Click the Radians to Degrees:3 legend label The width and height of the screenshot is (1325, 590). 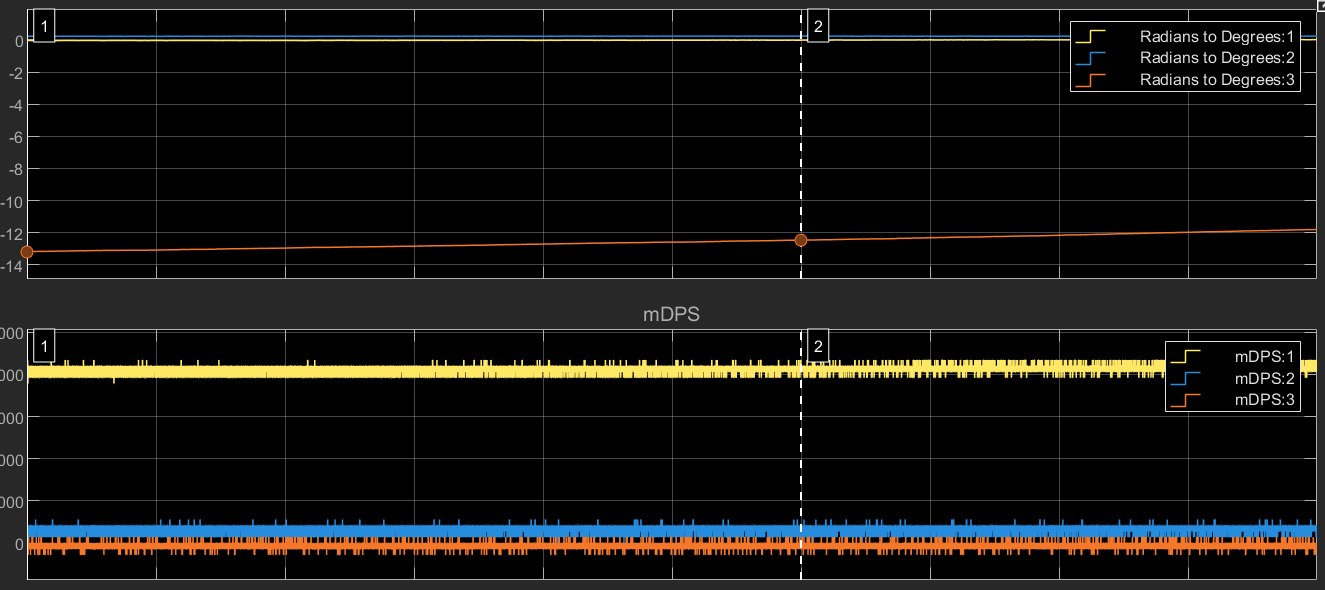1217,79
